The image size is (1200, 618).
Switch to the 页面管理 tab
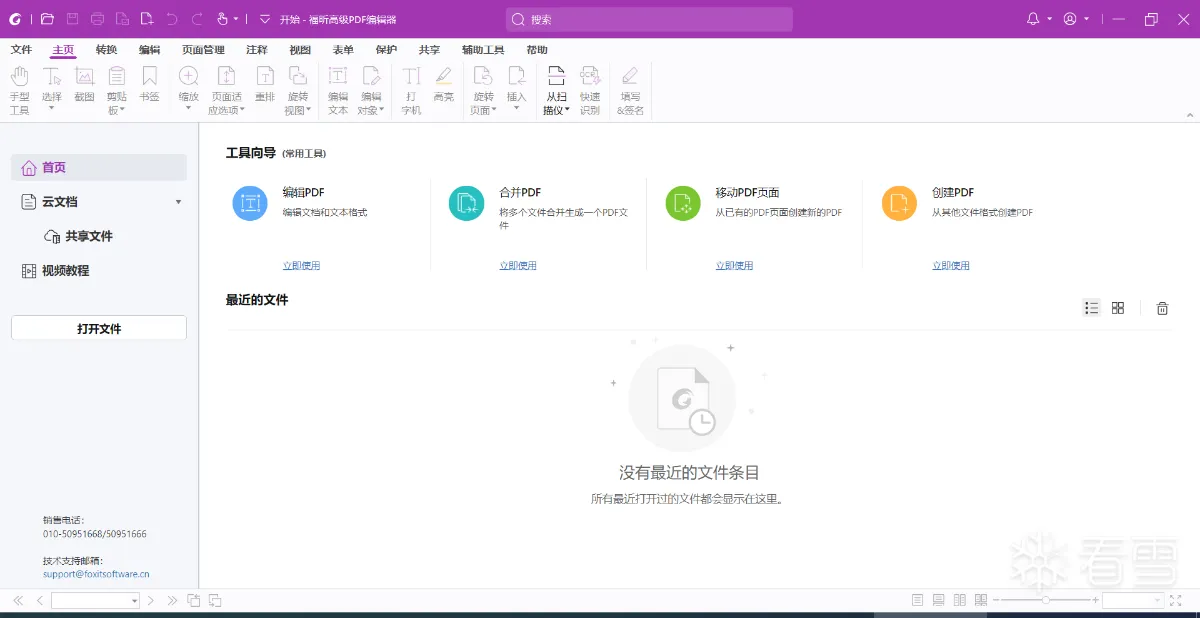pos(203,50)
